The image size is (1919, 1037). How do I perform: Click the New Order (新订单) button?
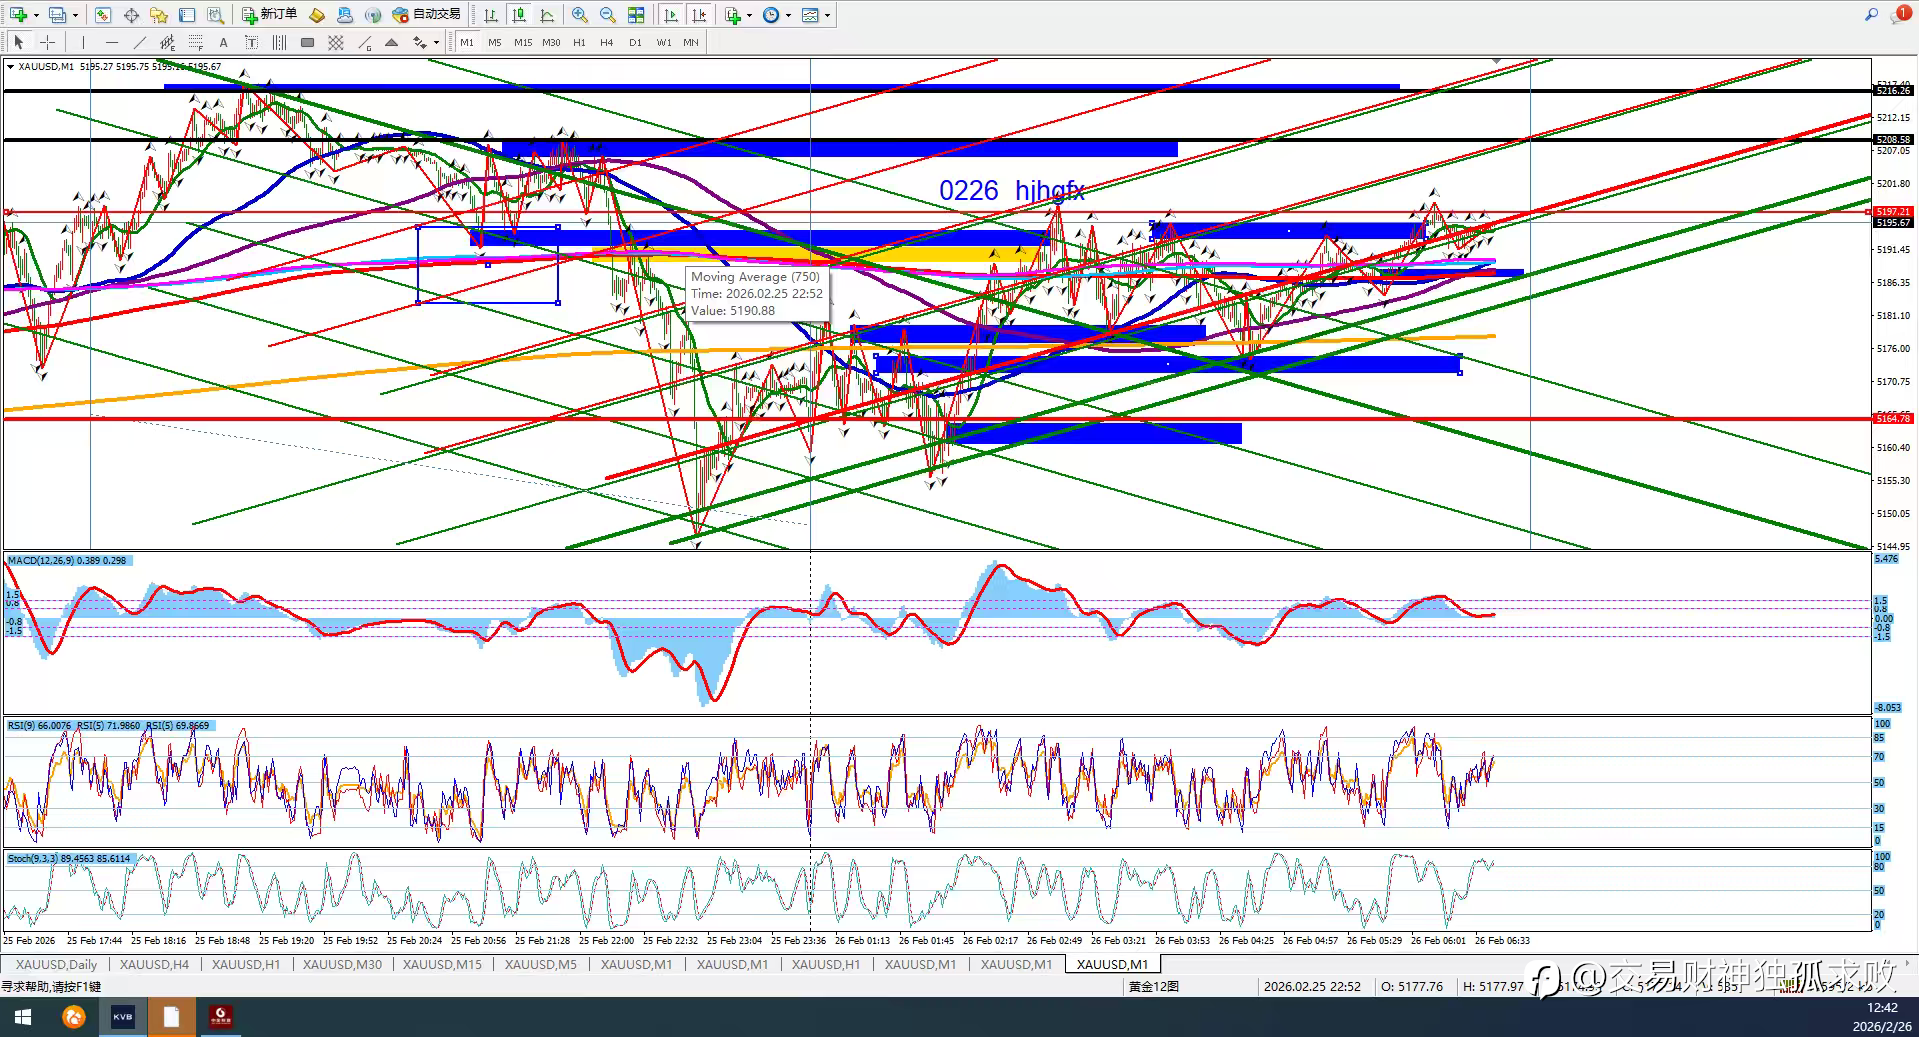click(x=270, y=14)
